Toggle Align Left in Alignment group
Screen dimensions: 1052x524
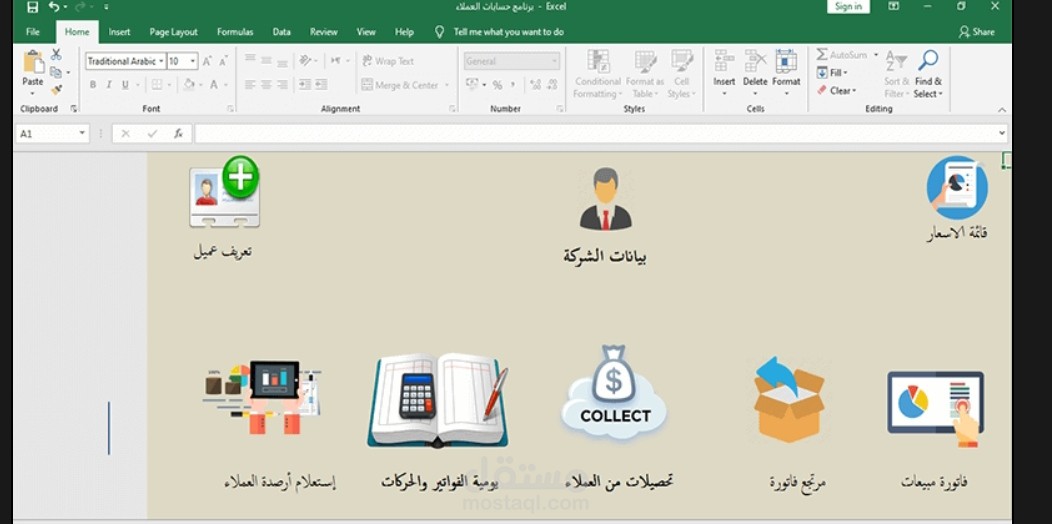coord(250,85)
